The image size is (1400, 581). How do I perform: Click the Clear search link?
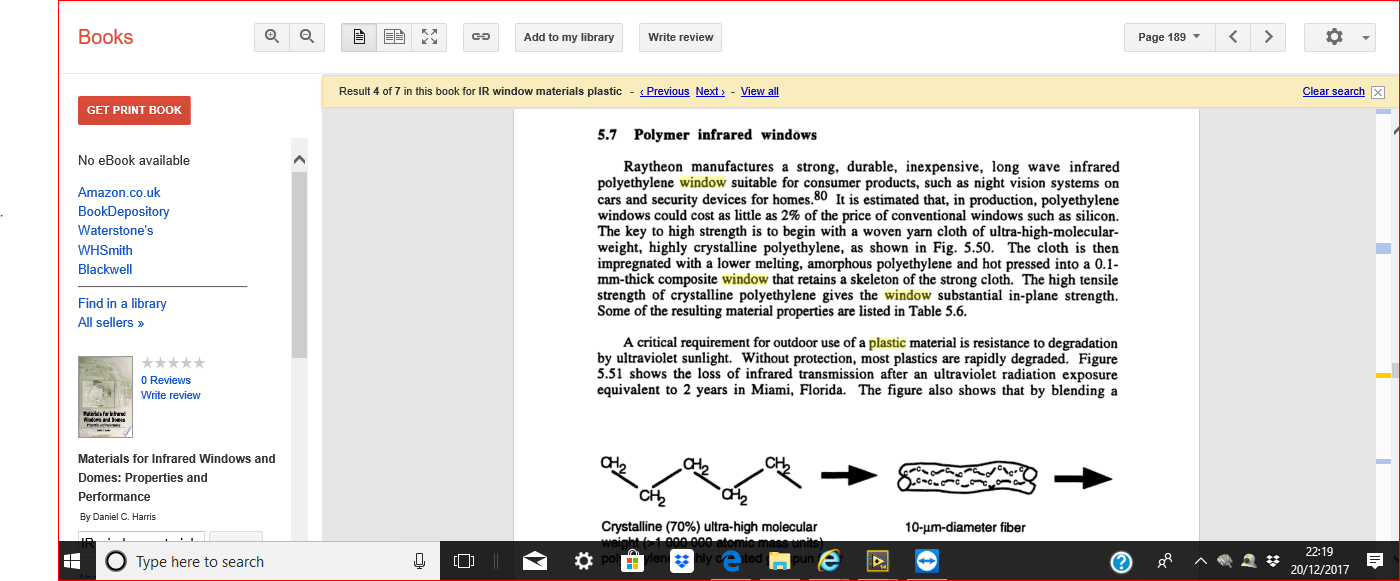tap(1333, 91)
